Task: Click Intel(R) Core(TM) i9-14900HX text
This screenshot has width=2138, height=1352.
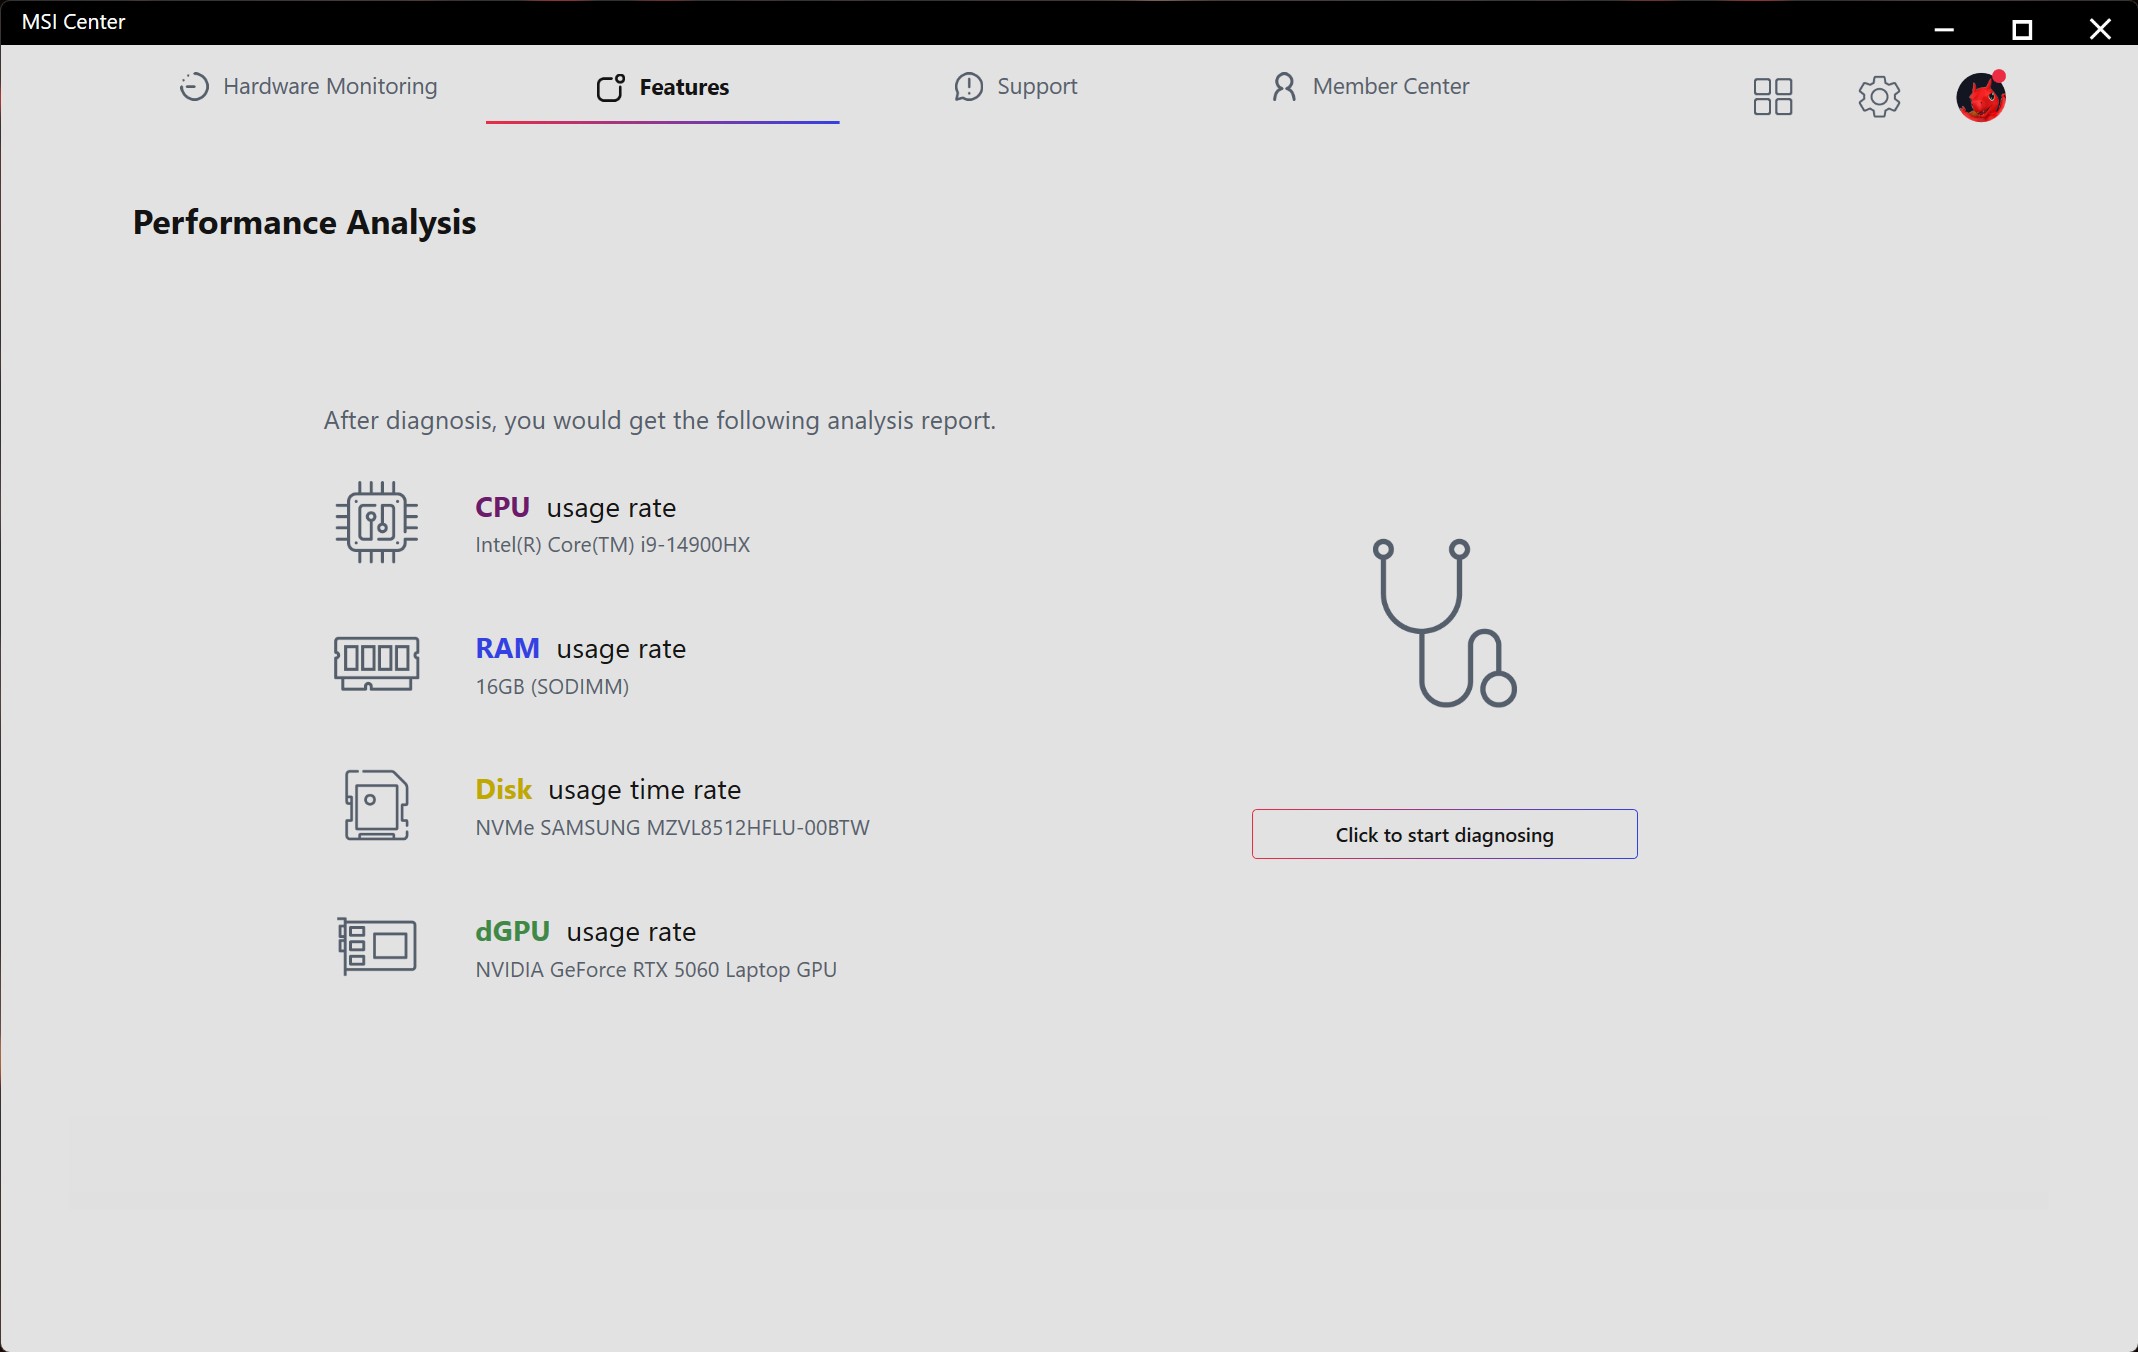Action: click(613, 545)
